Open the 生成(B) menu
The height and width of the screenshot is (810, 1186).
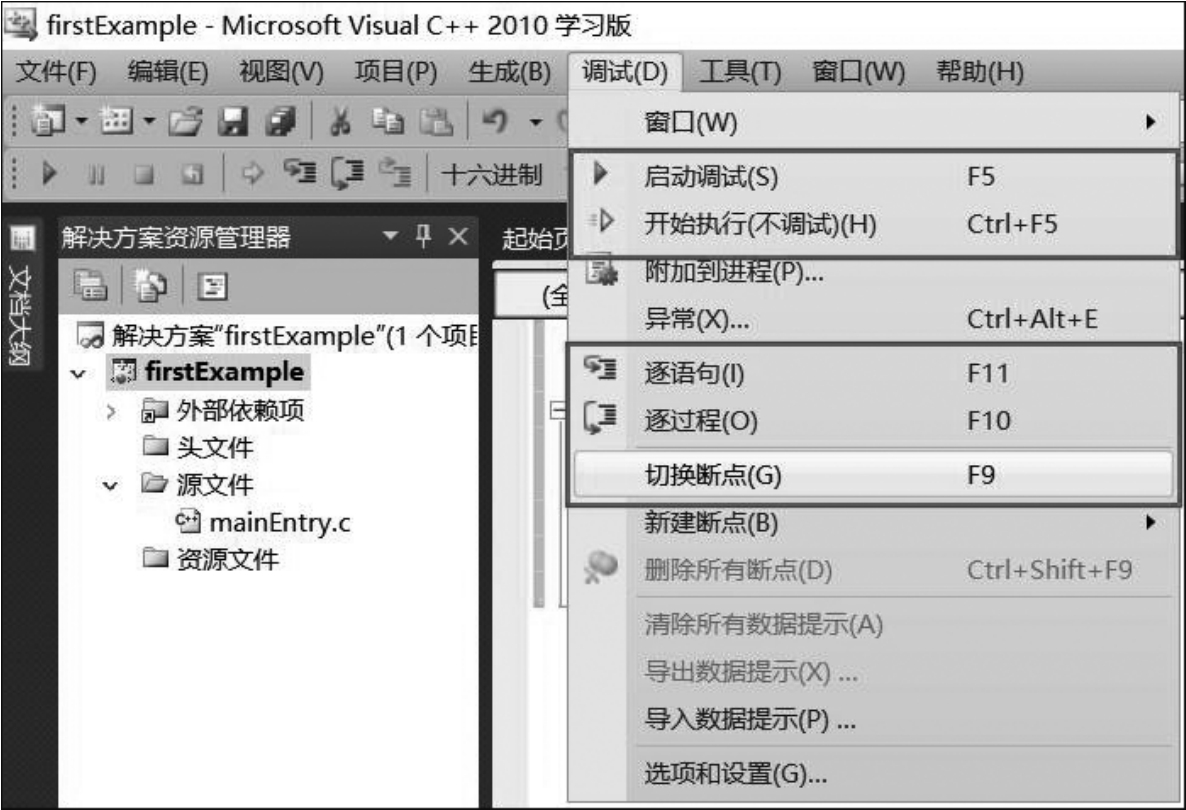pyautogui.click(x=510, y=72)
